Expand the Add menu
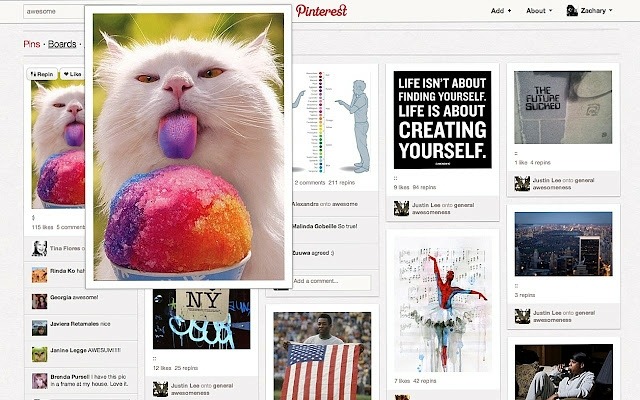 coord(501,11)
